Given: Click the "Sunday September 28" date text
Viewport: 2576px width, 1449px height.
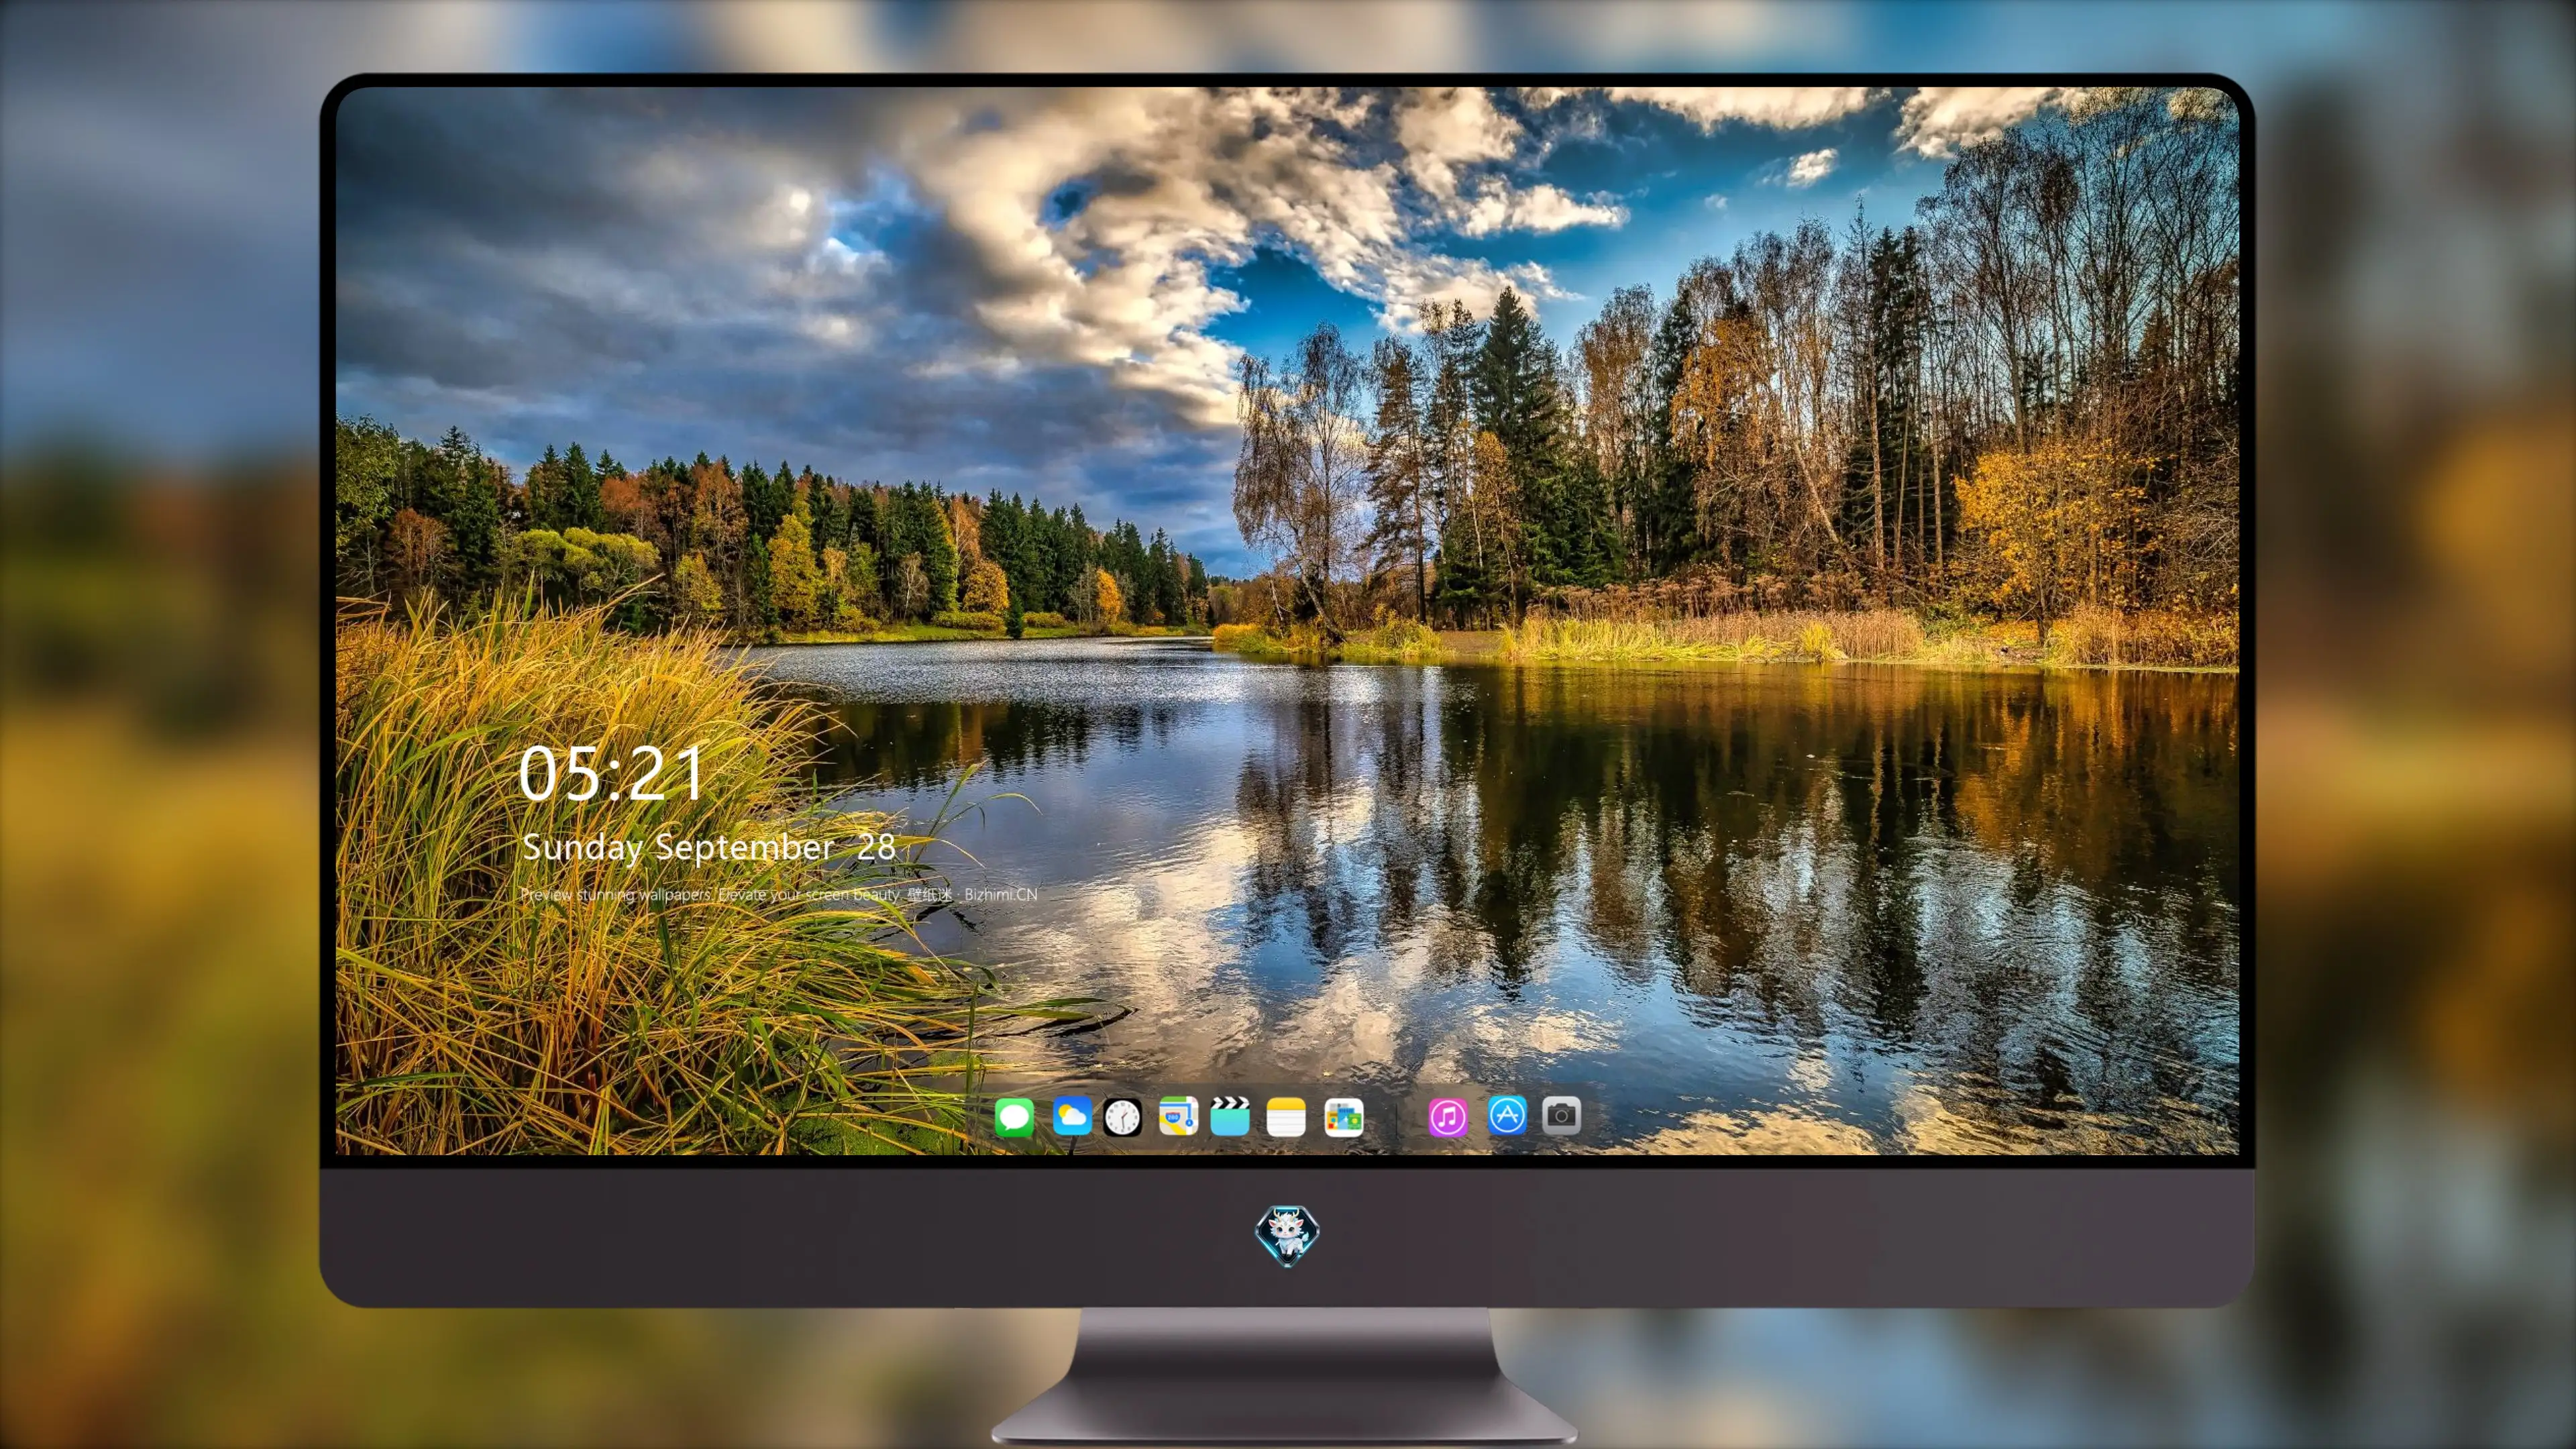Looking at the screenshot, I should click(x=708, y=847).
